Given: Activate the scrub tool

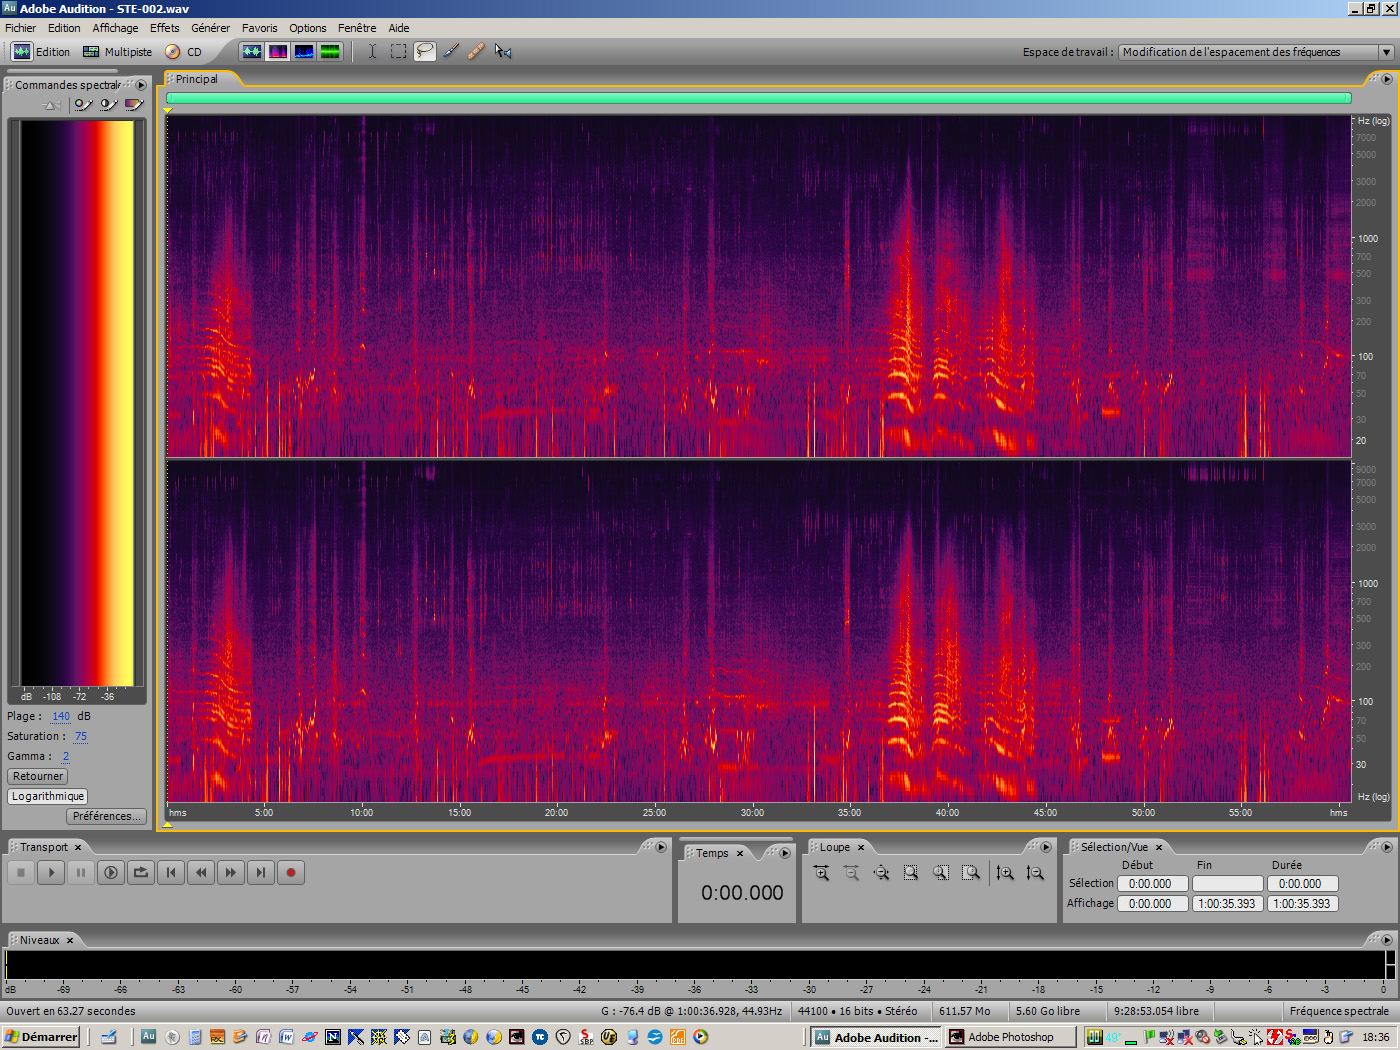Looking at the screenshot, I should (503, 51).
